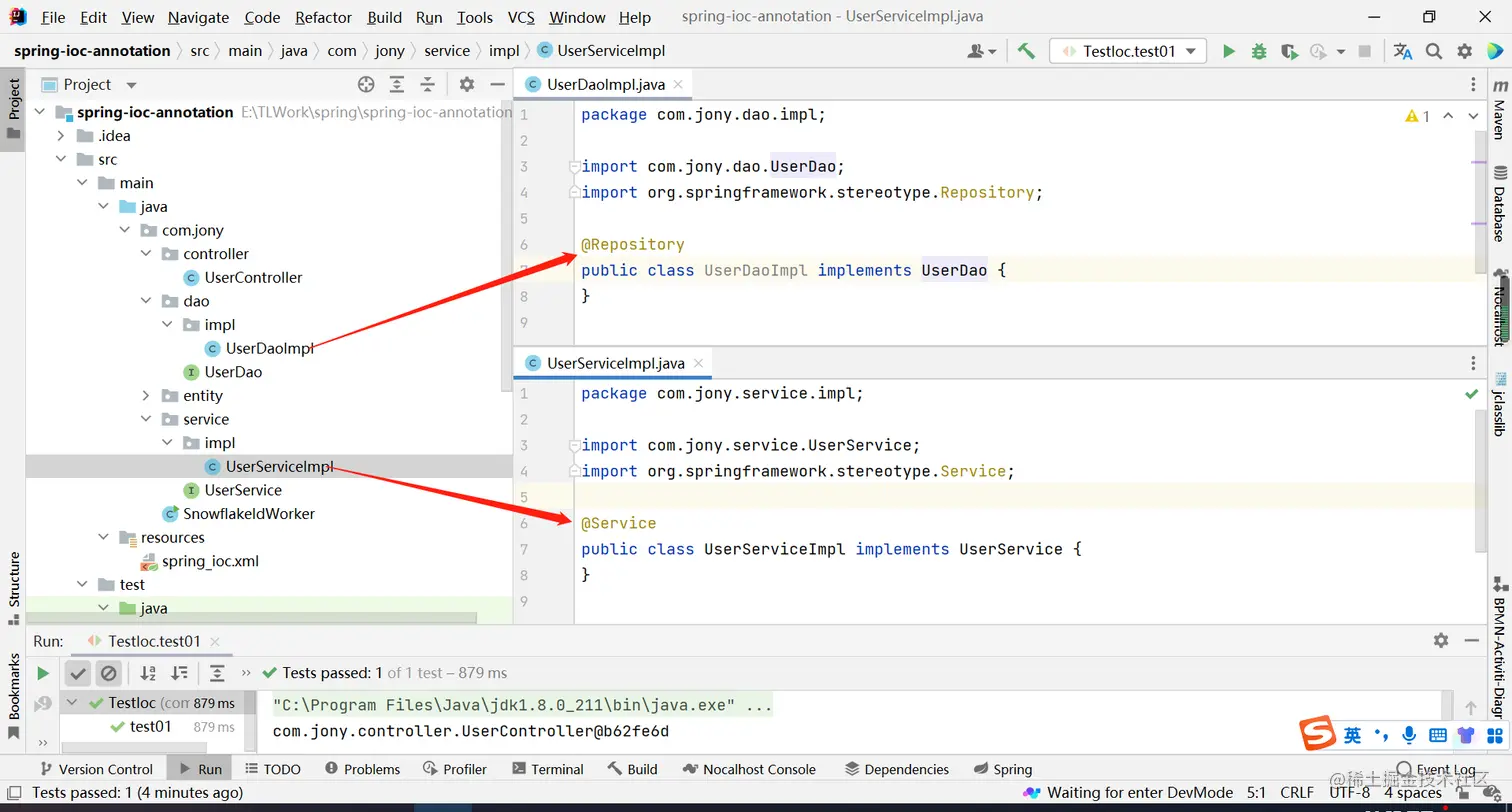This screenshot has height=812, width=1512.
Task: Click the Build project hammer icon
Action: 1026,51
